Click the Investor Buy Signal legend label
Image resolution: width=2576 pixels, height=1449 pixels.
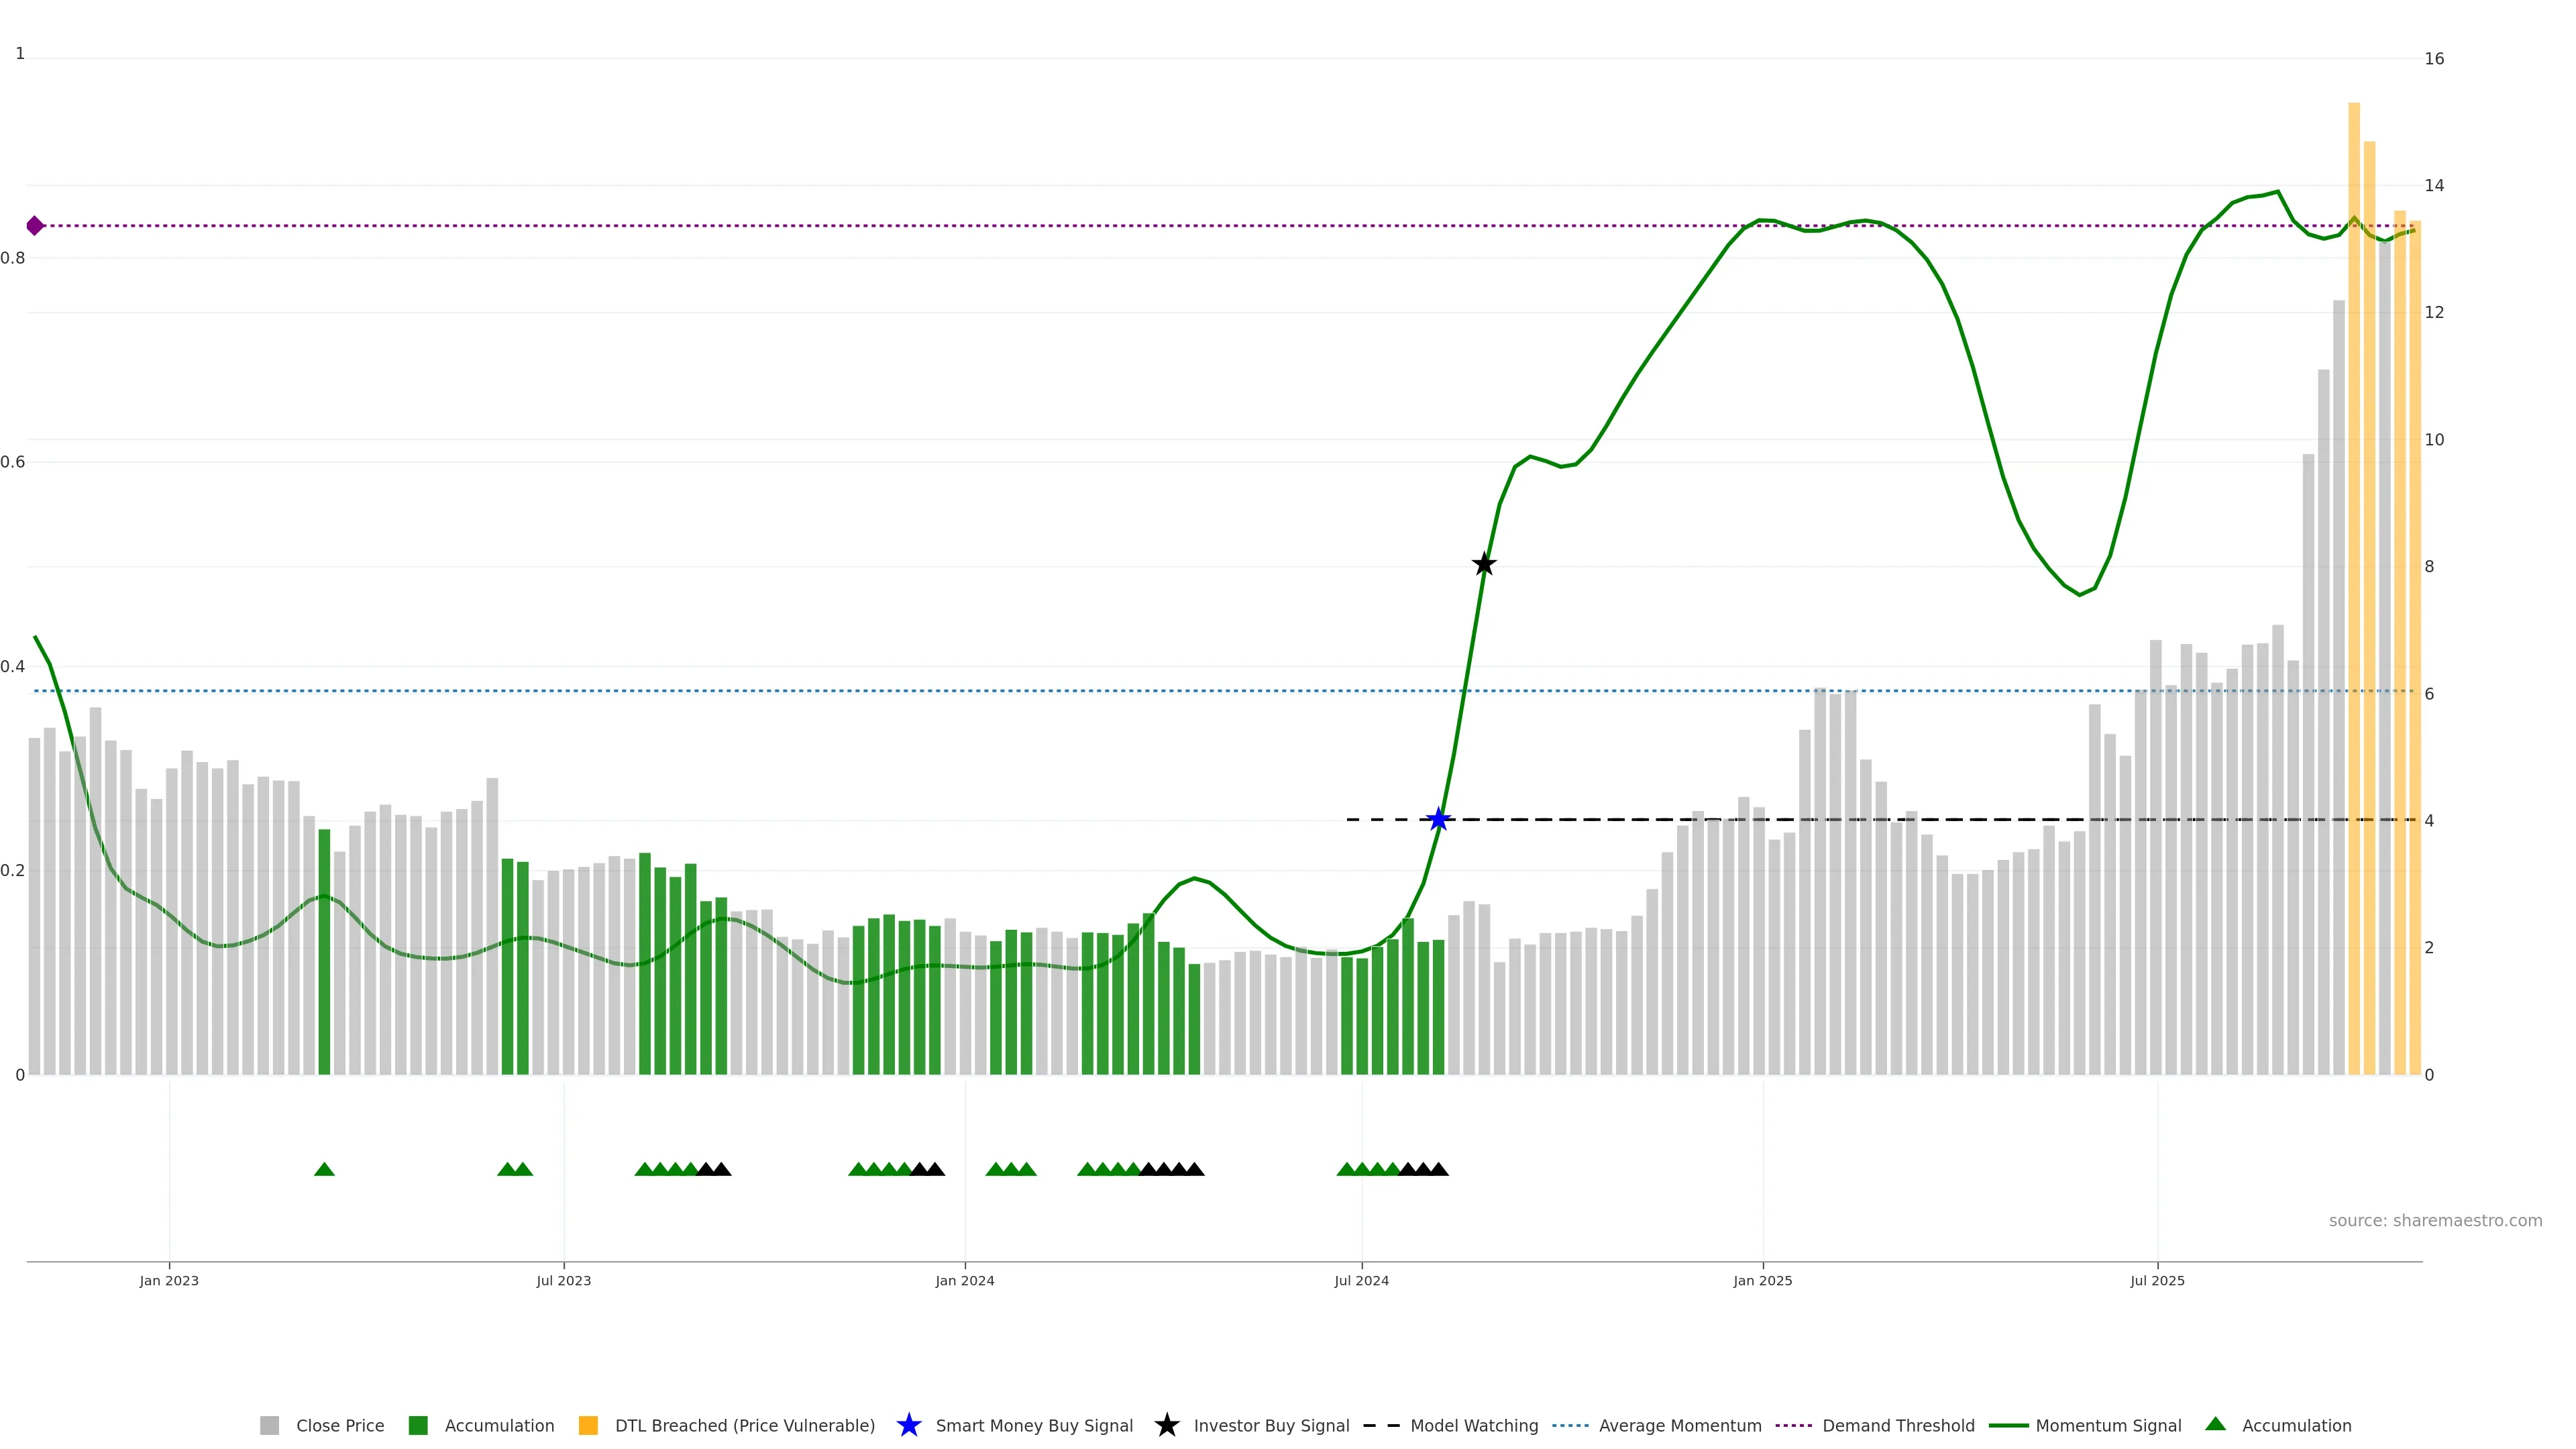[x=1271, y=1425]
